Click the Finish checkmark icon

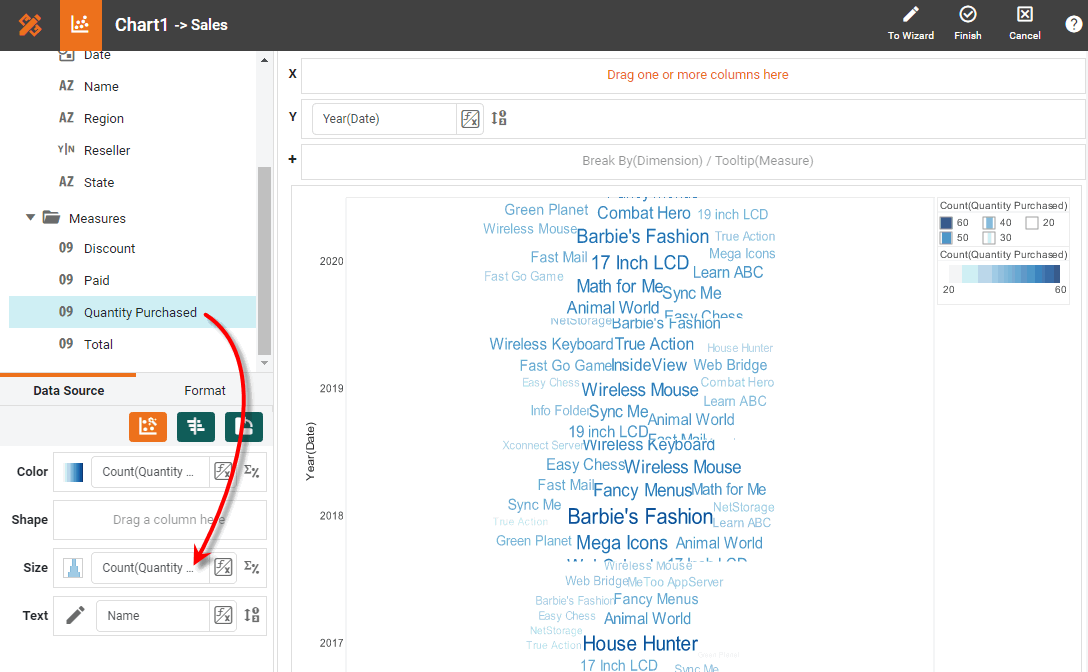(967, 15)
